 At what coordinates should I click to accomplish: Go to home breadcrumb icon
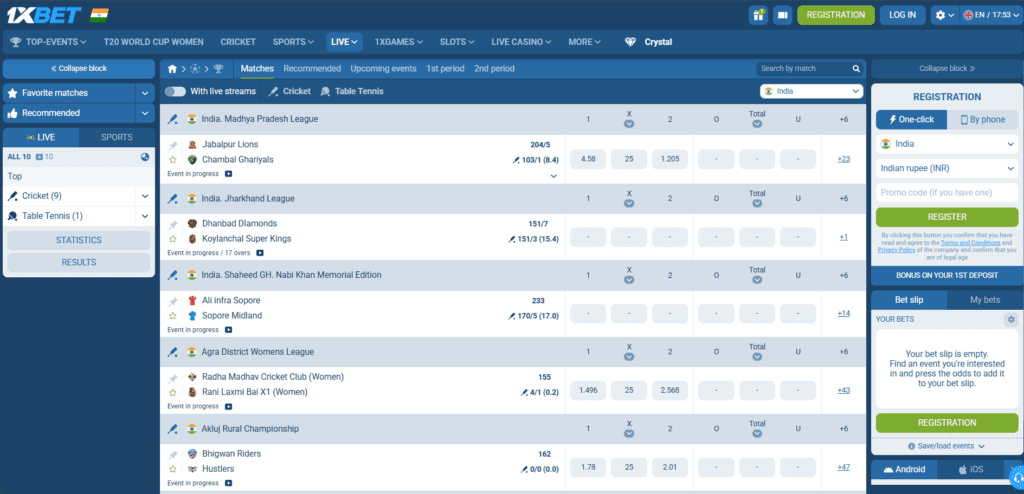[172, 69]
